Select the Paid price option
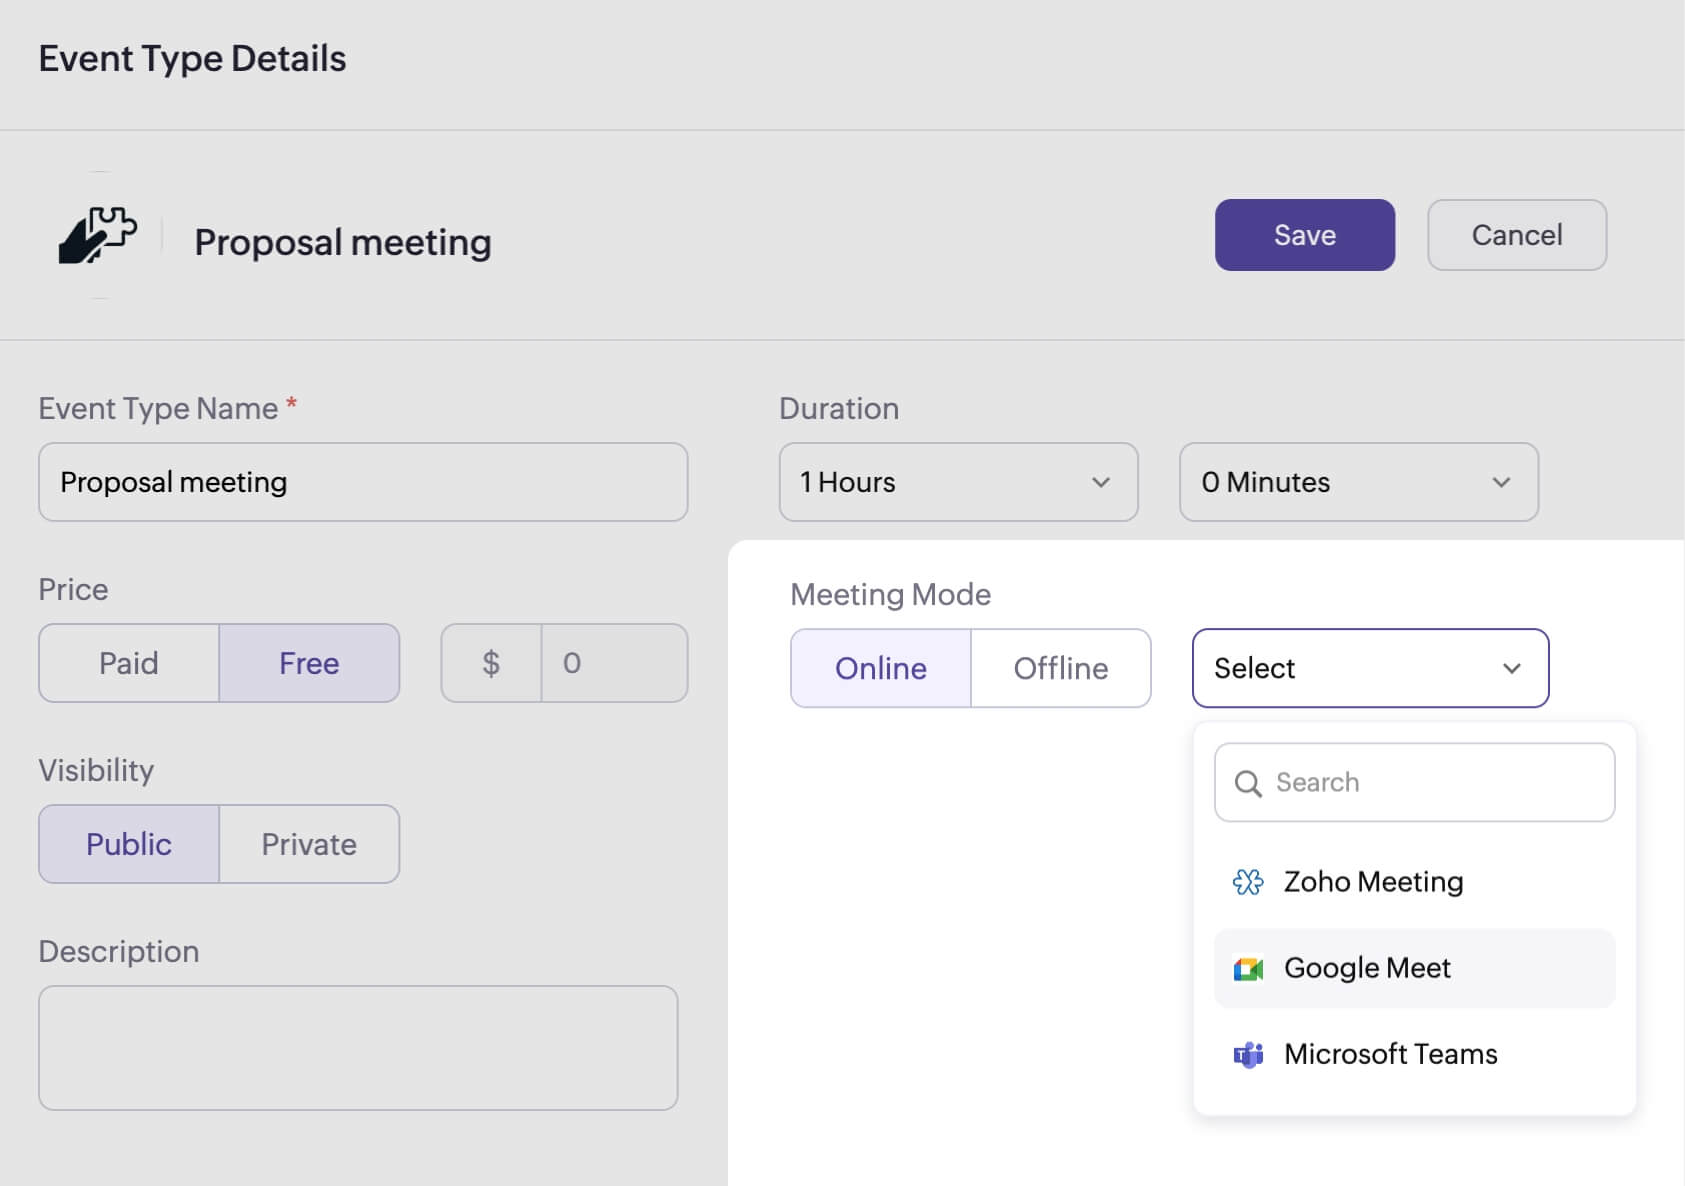Screen dimensions: 1685x1186 129,663
